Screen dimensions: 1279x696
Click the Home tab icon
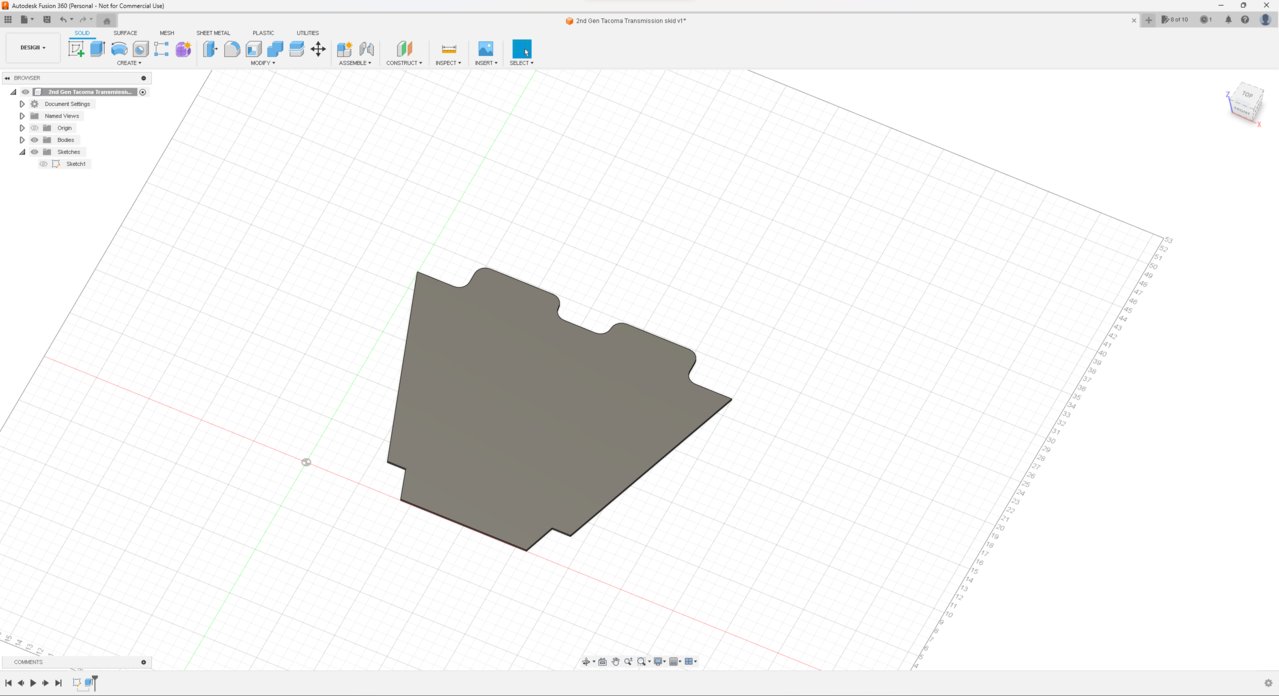(x=106, y=20)
